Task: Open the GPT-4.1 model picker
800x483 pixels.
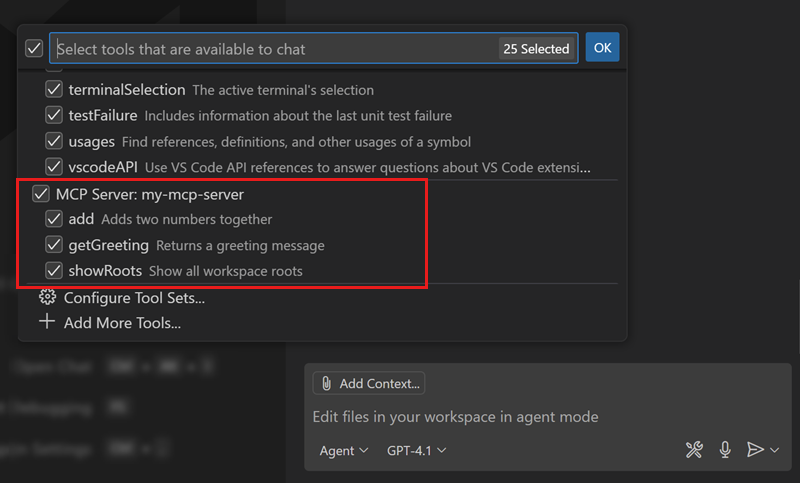Action: tap(416, 451)
